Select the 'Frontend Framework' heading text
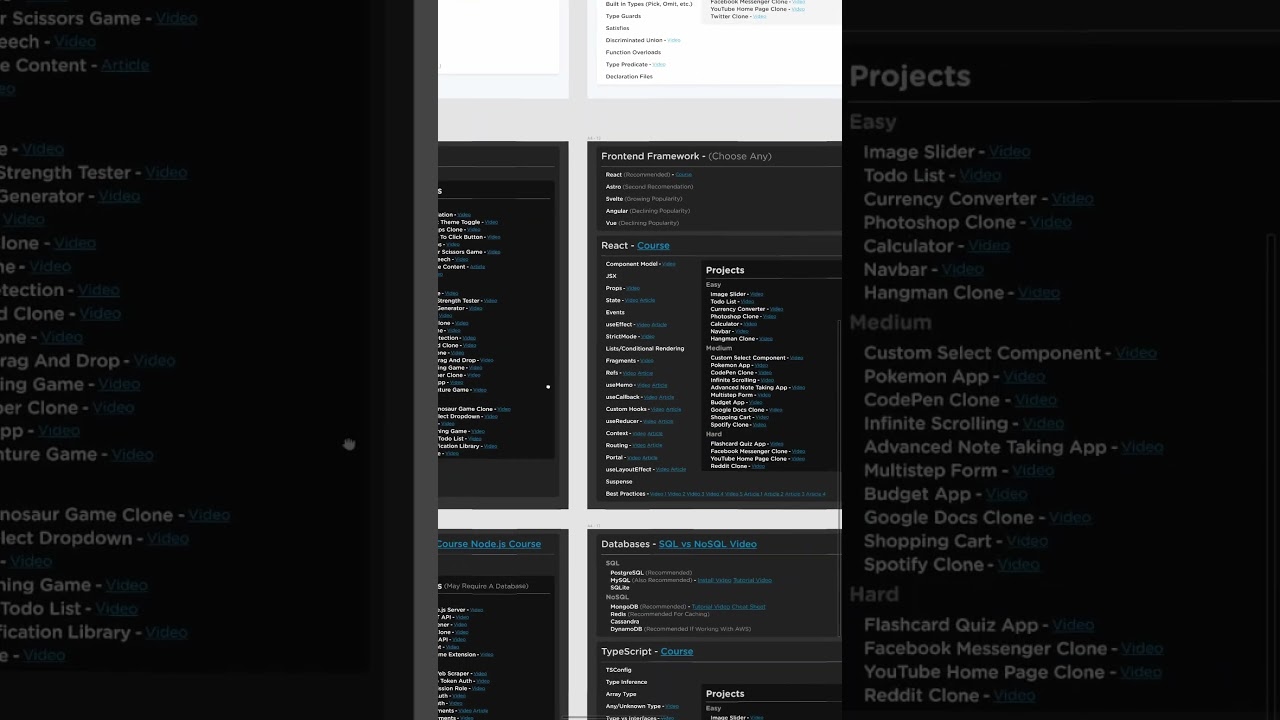1280x720 pixels. point(650,156)
